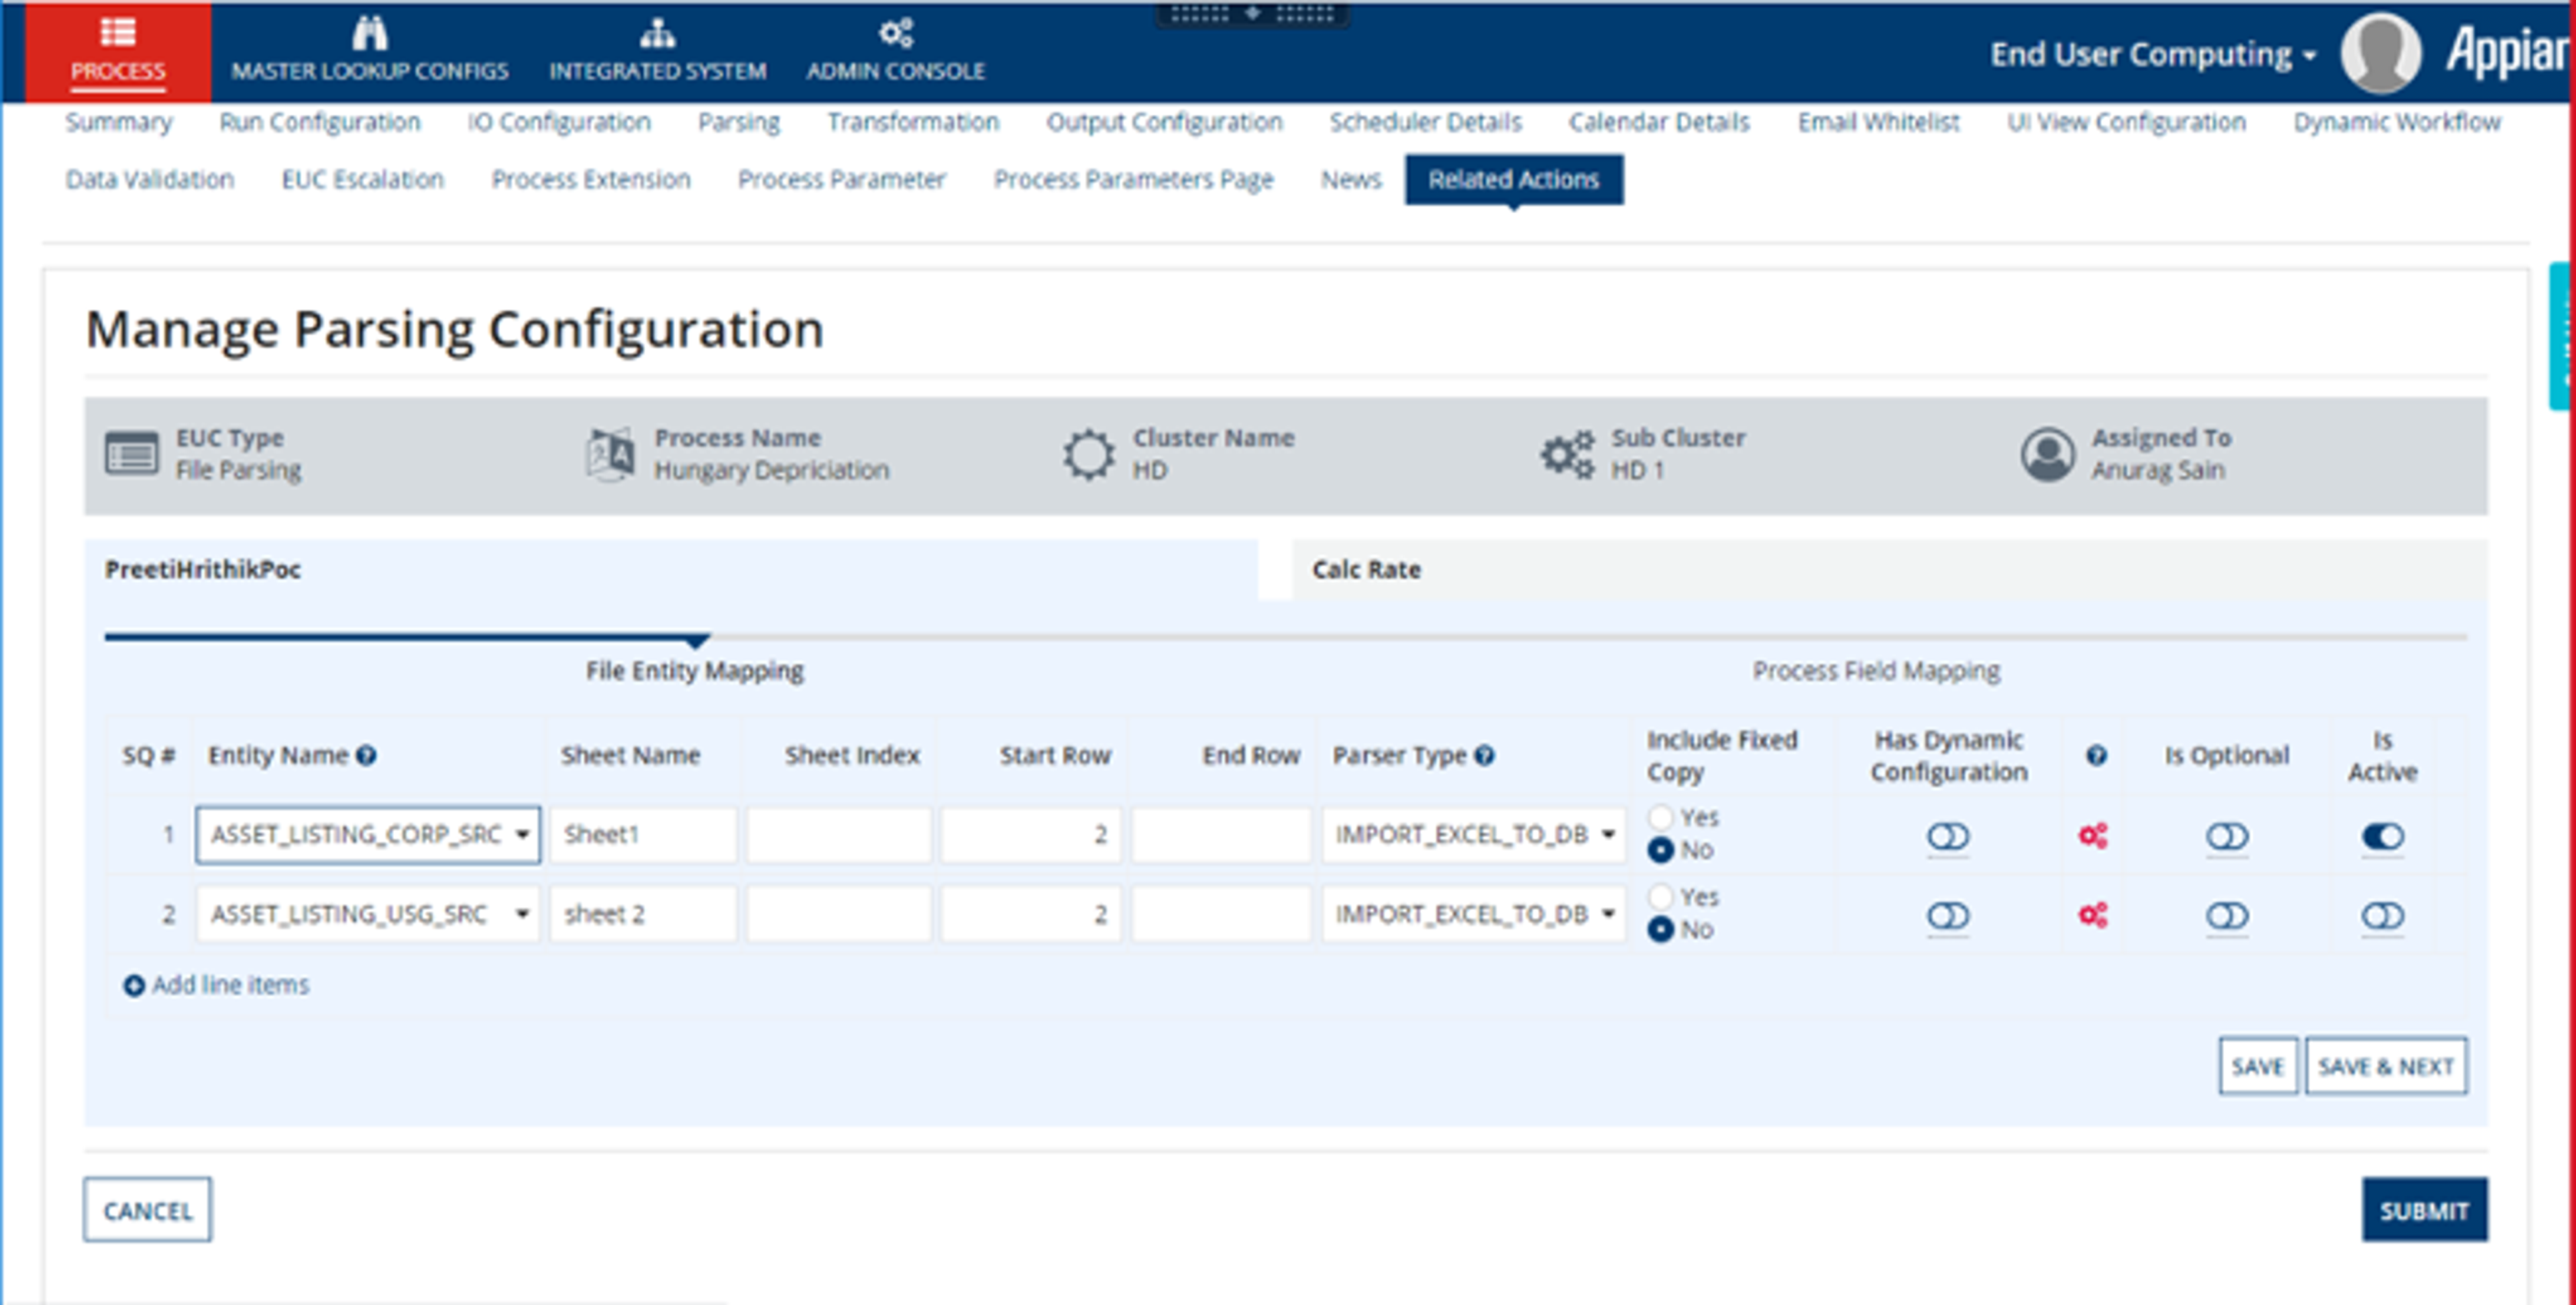Click Add line items link
The image size is (2576, 1305).
[x=230, y=985]
